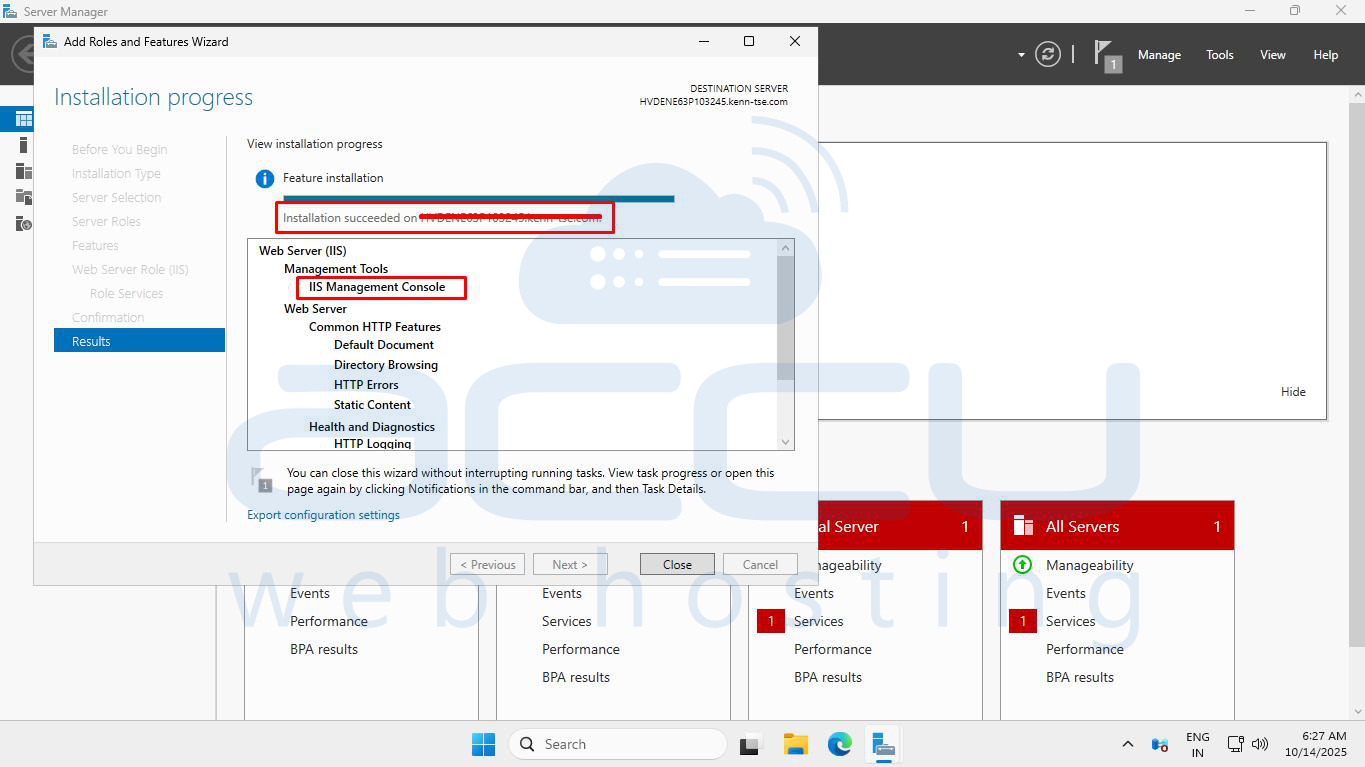Click the Windows Start button

[x=483, y=744]
